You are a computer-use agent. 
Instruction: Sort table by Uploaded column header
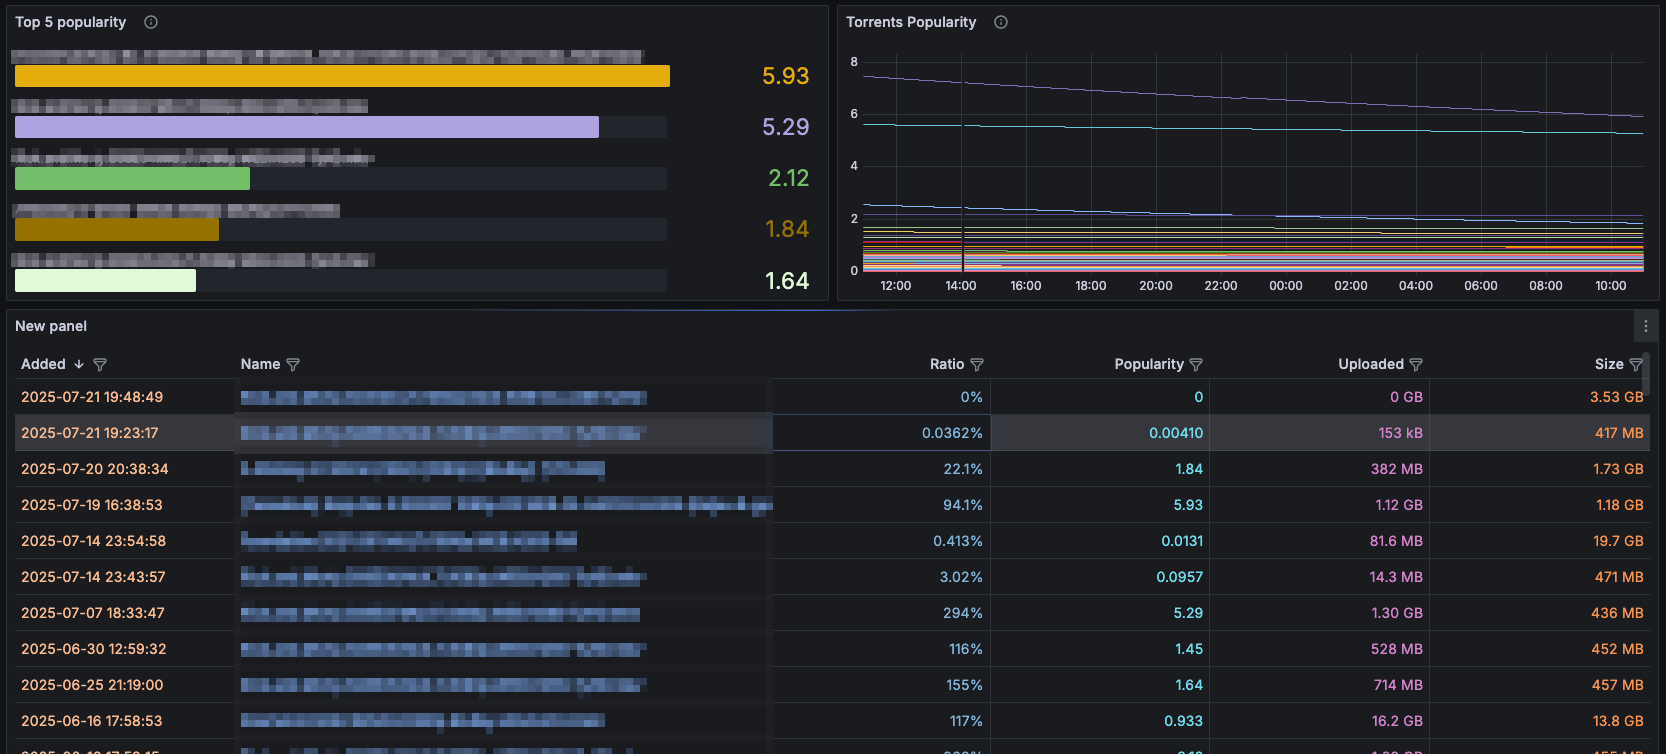[x=1370, y=365]
